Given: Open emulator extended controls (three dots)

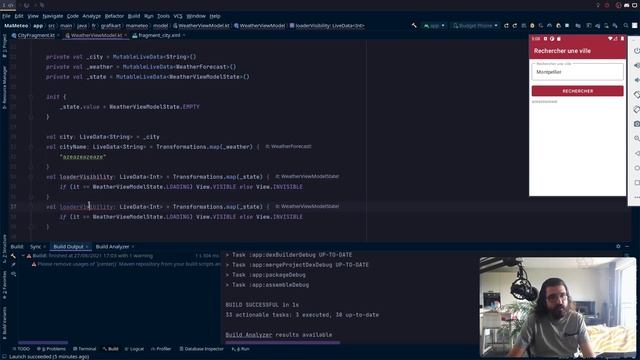Looking at the screenshot, I should pyautogui.click(x=636, y=198).
